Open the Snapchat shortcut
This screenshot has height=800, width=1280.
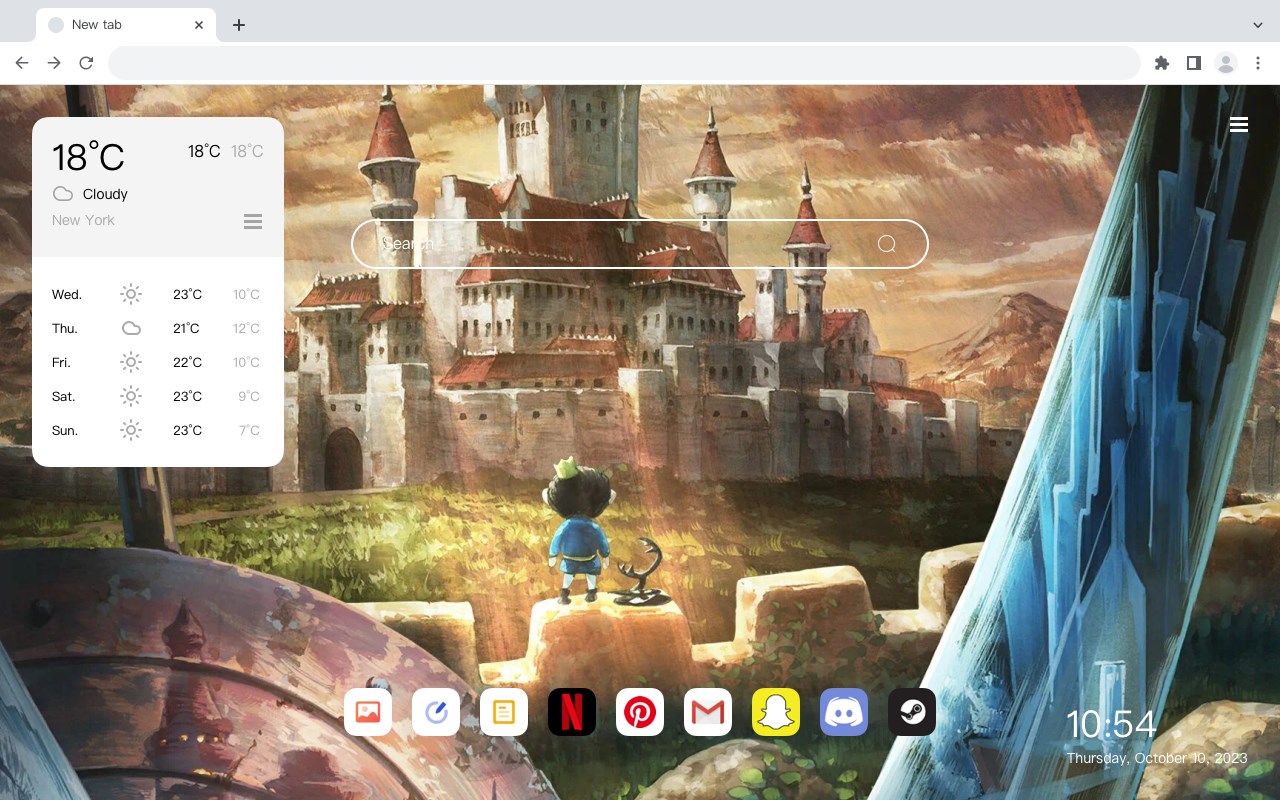click(776, 712)
